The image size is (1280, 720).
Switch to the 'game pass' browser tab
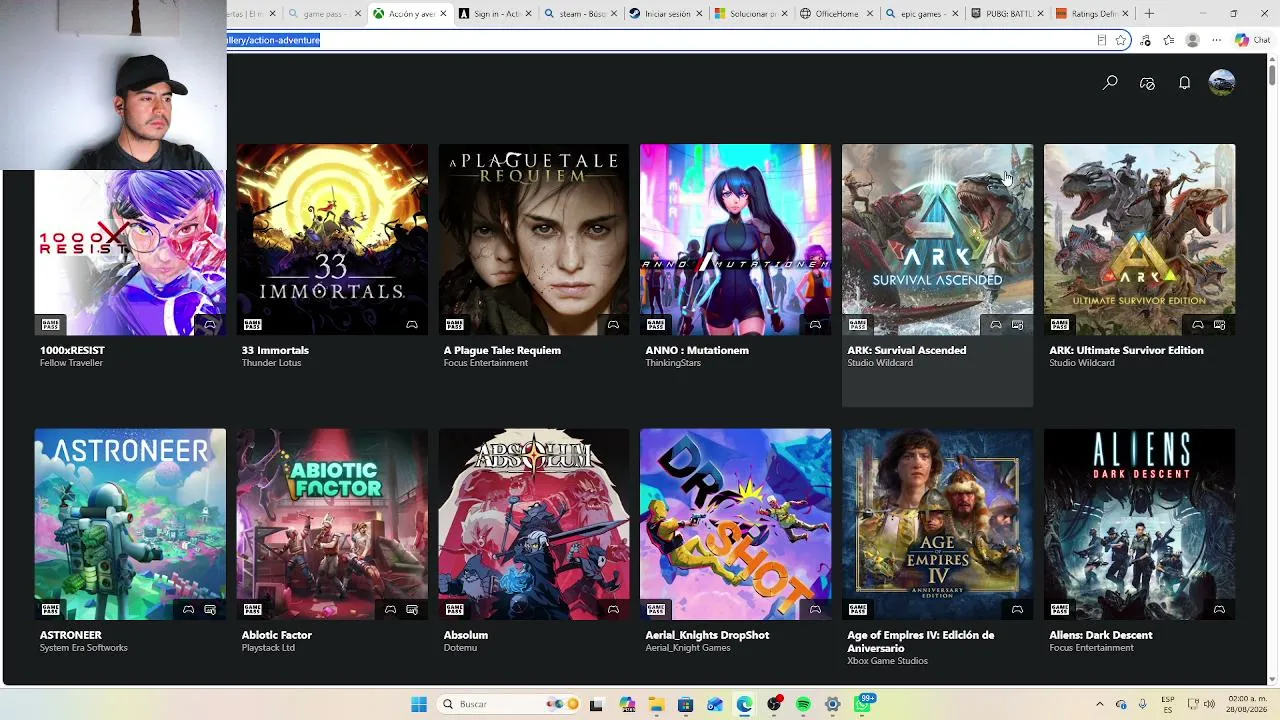point(323,14)
